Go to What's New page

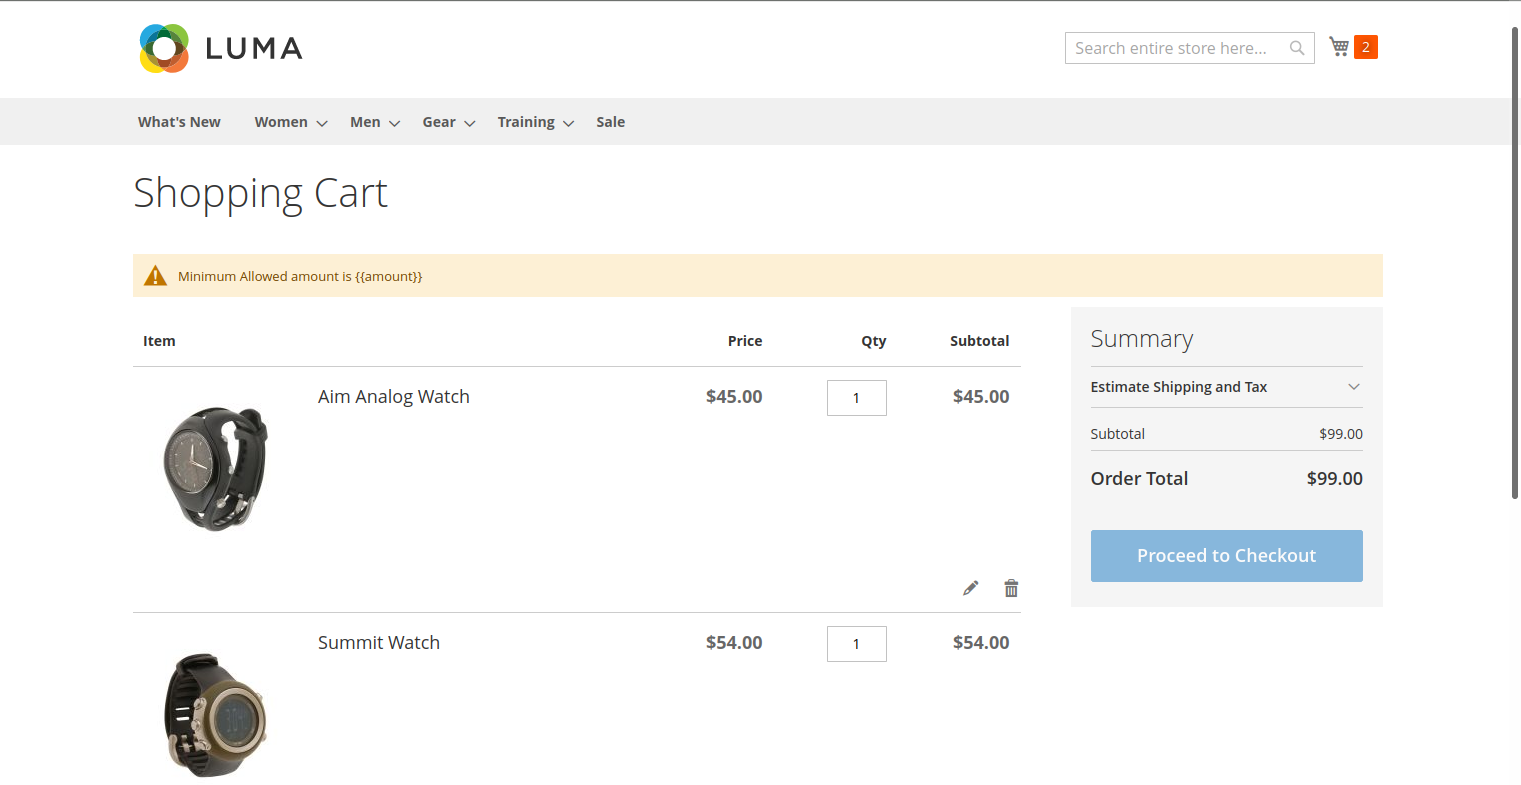coord(179,122)
